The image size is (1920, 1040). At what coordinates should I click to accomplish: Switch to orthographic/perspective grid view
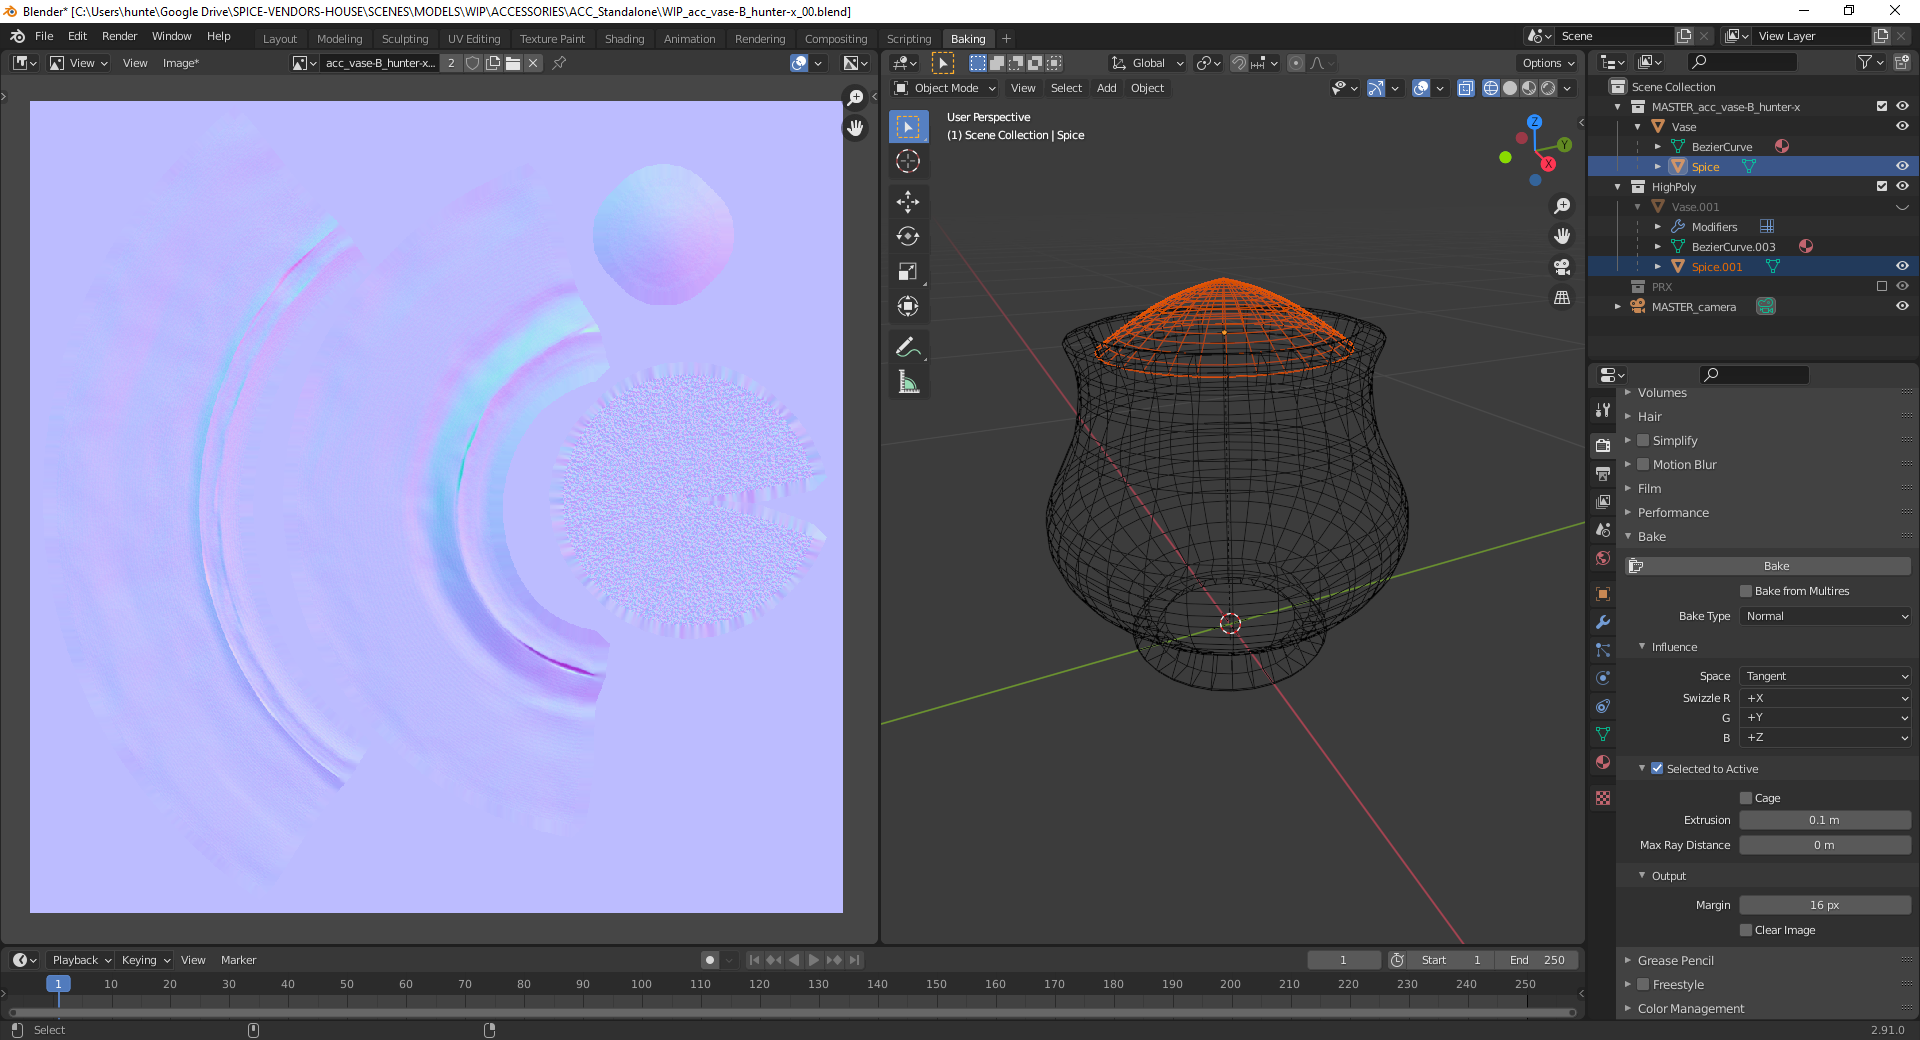coord(1562,298)
